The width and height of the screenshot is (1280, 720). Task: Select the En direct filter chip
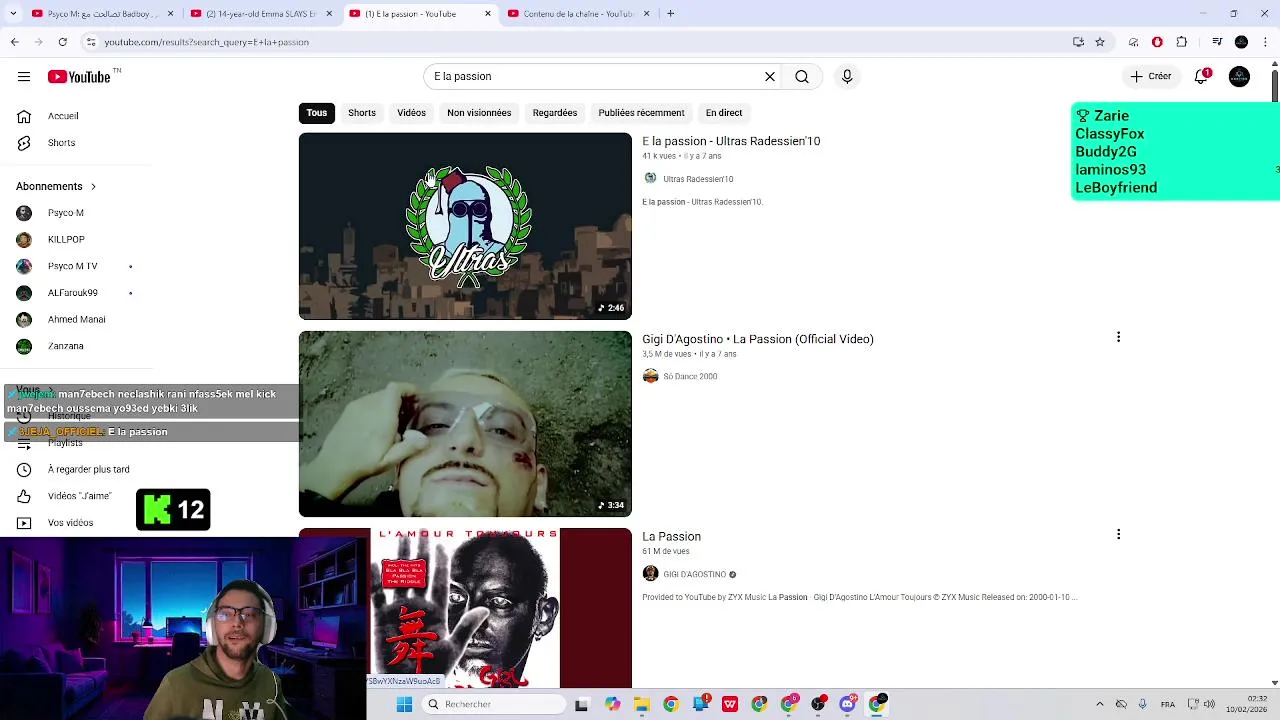tap(724, 113)
